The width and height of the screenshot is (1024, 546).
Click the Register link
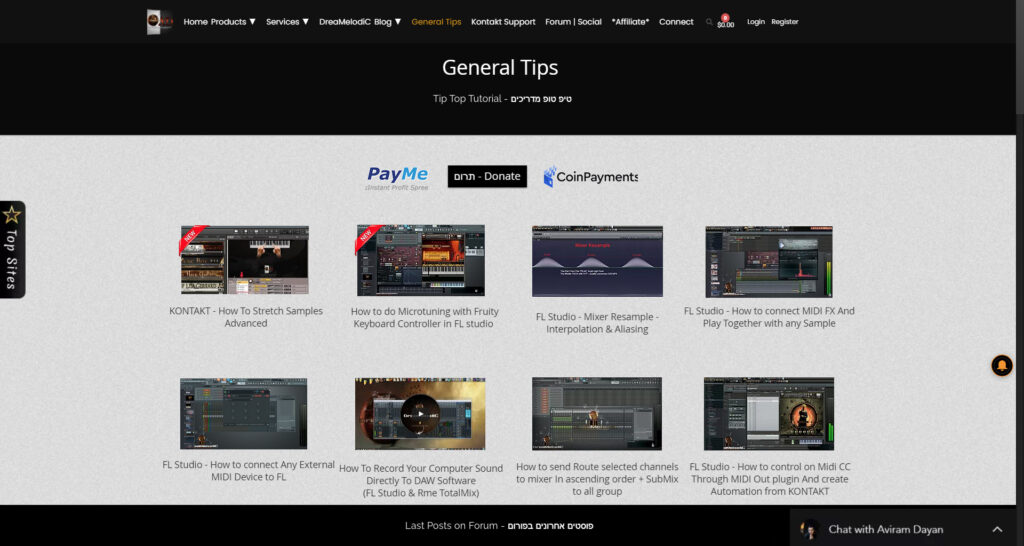point(784,22)
